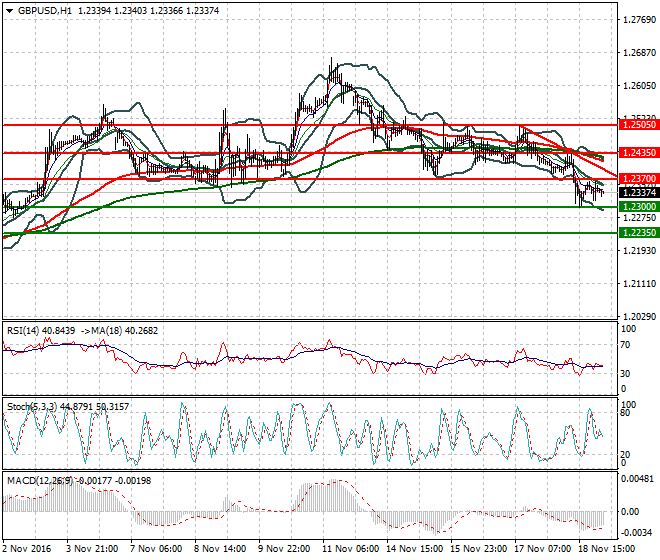This screenshot has height=560, width=660.
Task: Open the chart dropdown triangle beside GBPUSD,H1
Action: 9,11
